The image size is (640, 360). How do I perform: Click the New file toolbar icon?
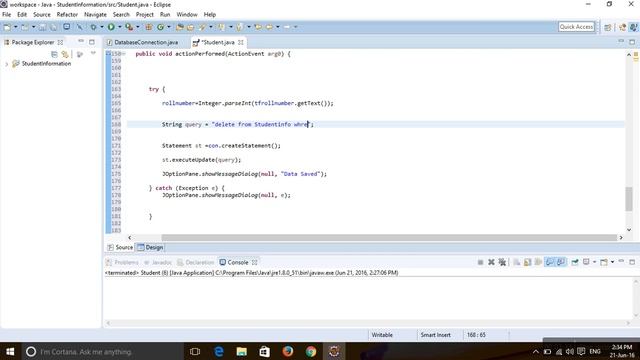click(x=7, y=27)
